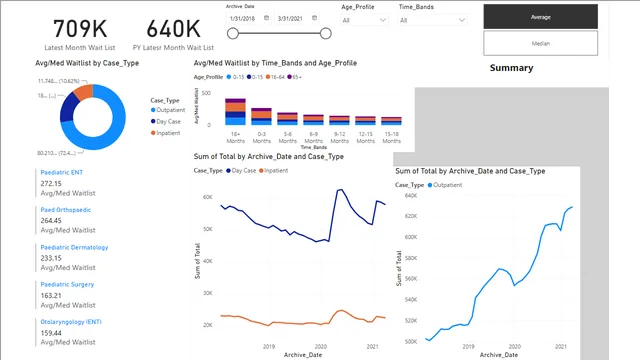Click the 3-6 Months stacked bar
This screenshot has height=360, width=640.
[287, 119]
